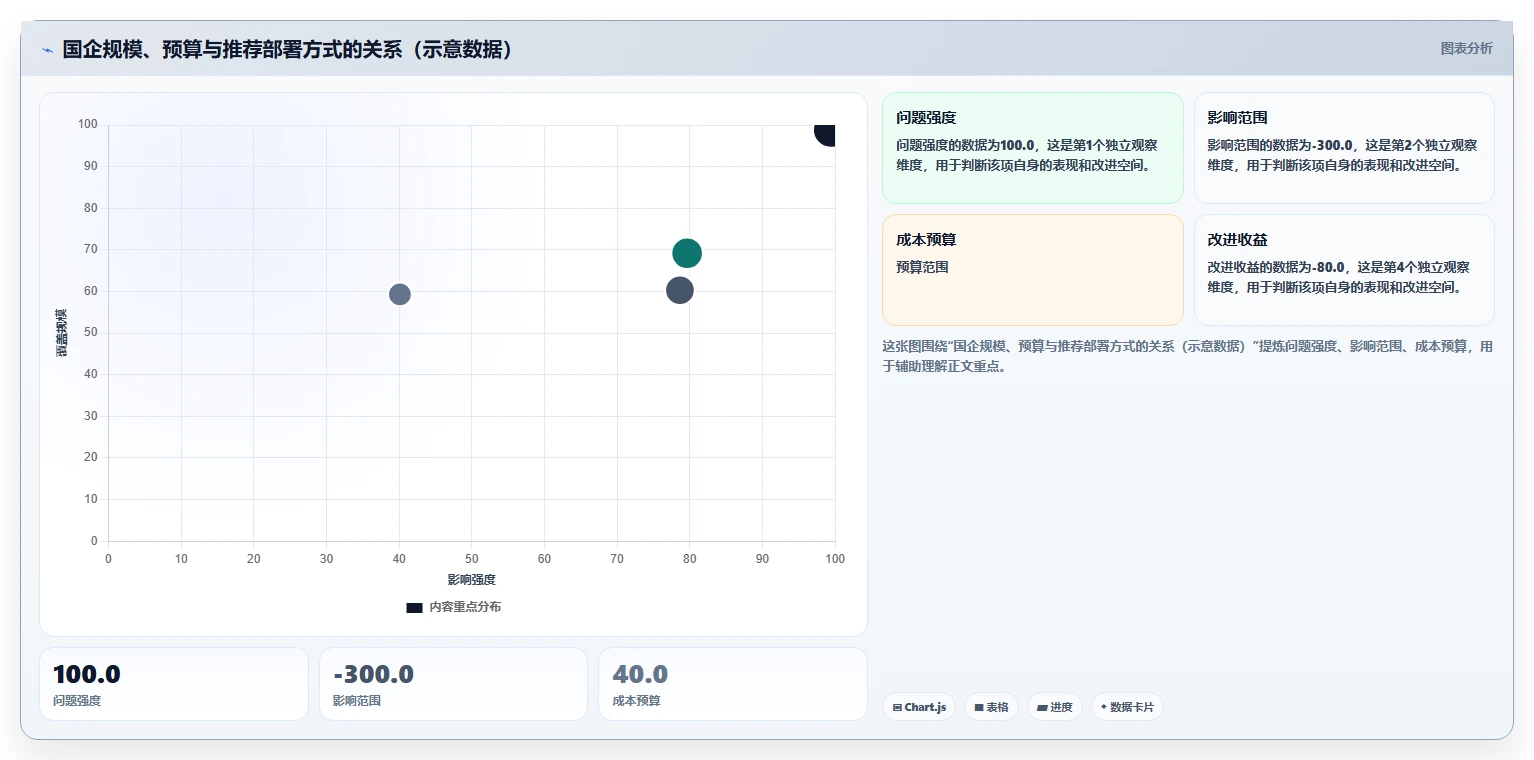Click the 覆盖规模 y-axis title
The image size is (1534, 760).
coord(61,333)
